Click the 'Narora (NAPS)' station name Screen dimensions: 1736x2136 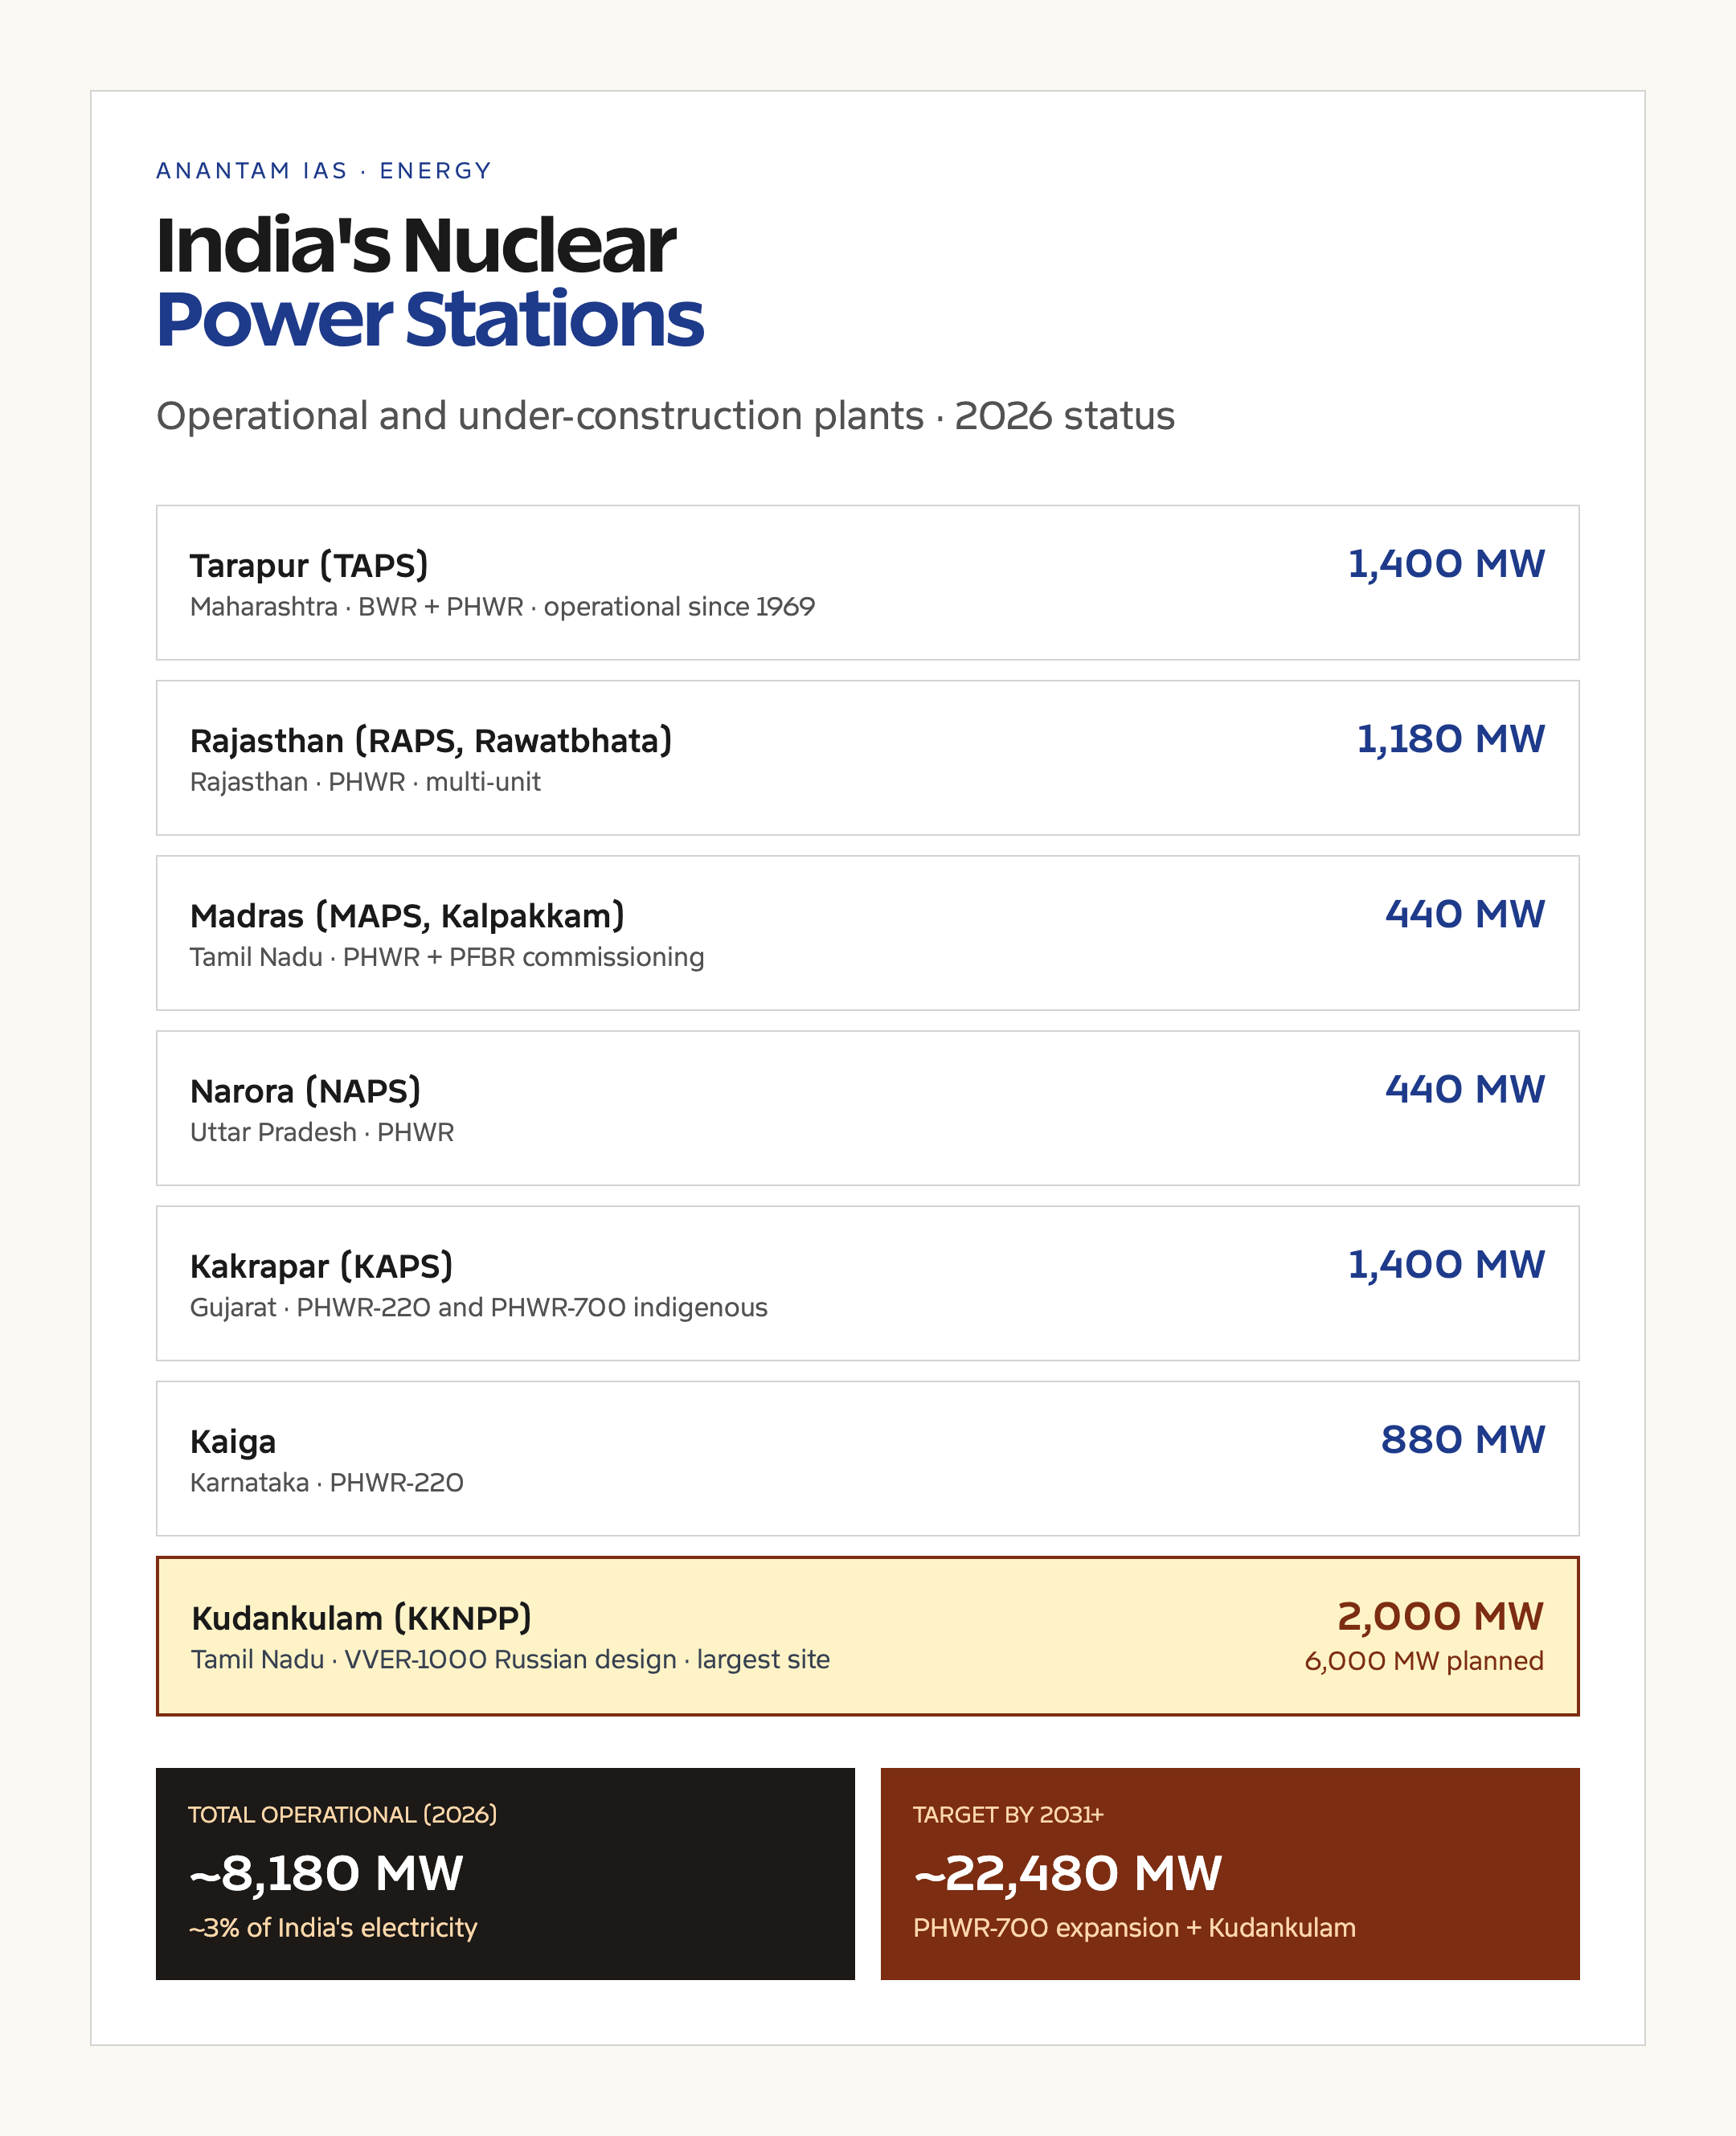(305, 1091)
